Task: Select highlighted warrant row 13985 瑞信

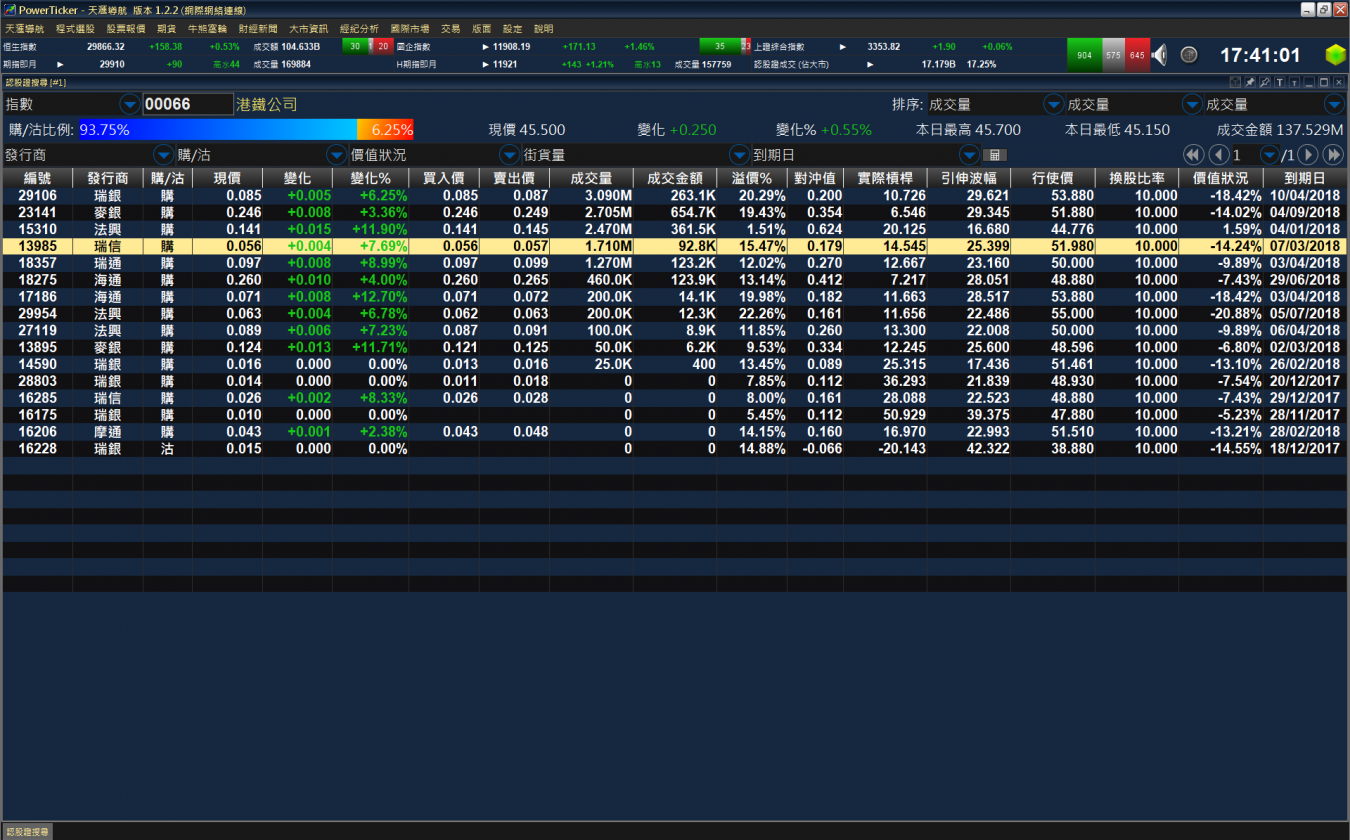Action: coord(675,246)
